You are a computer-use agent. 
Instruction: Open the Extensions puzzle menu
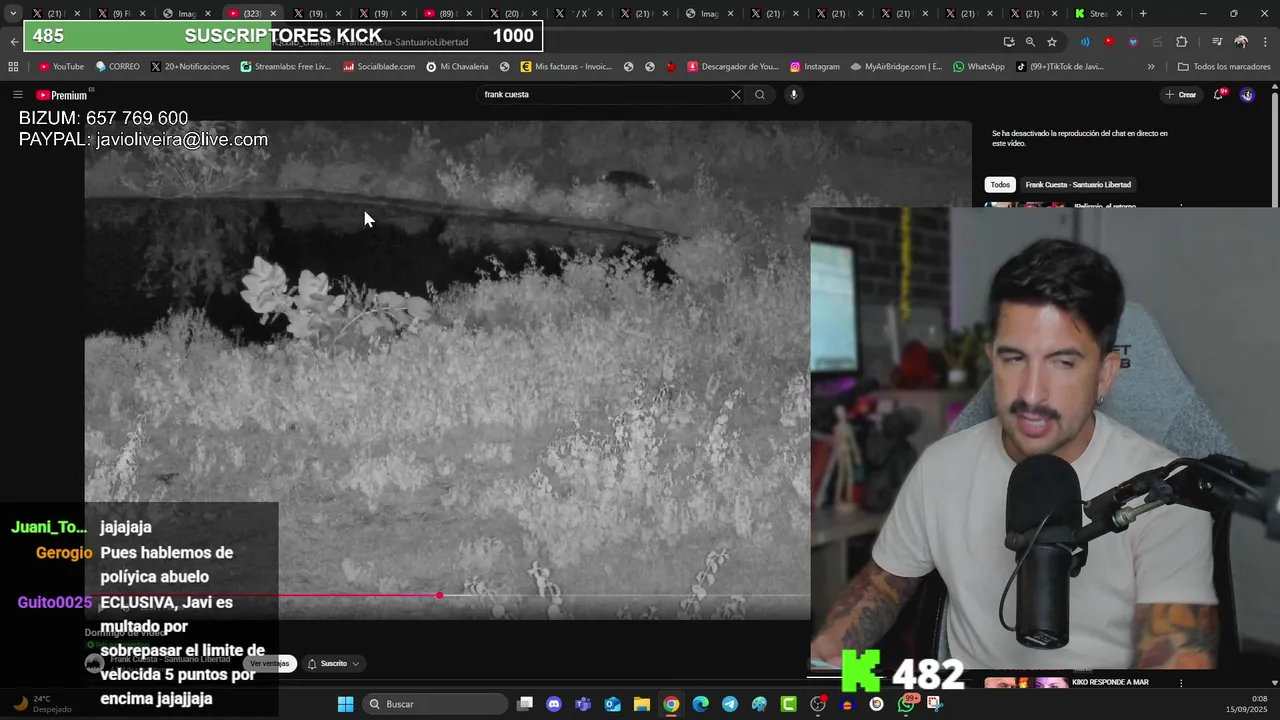point(1182,42)
